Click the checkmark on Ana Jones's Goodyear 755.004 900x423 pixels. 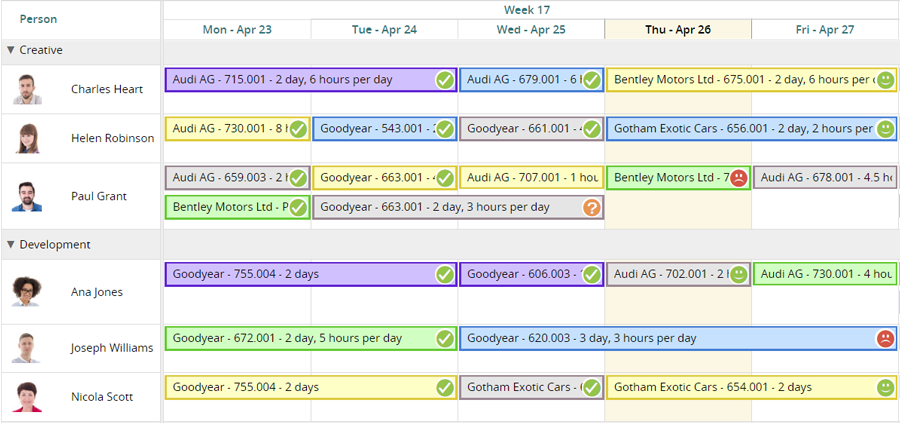[x=445, y=274]
